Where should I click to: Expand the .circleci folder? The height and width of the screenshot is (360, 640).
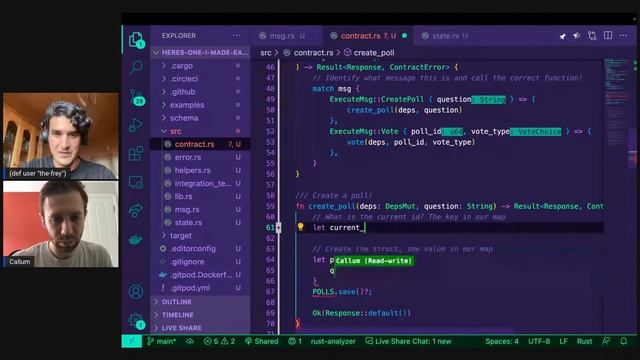(x=200, y=79)
